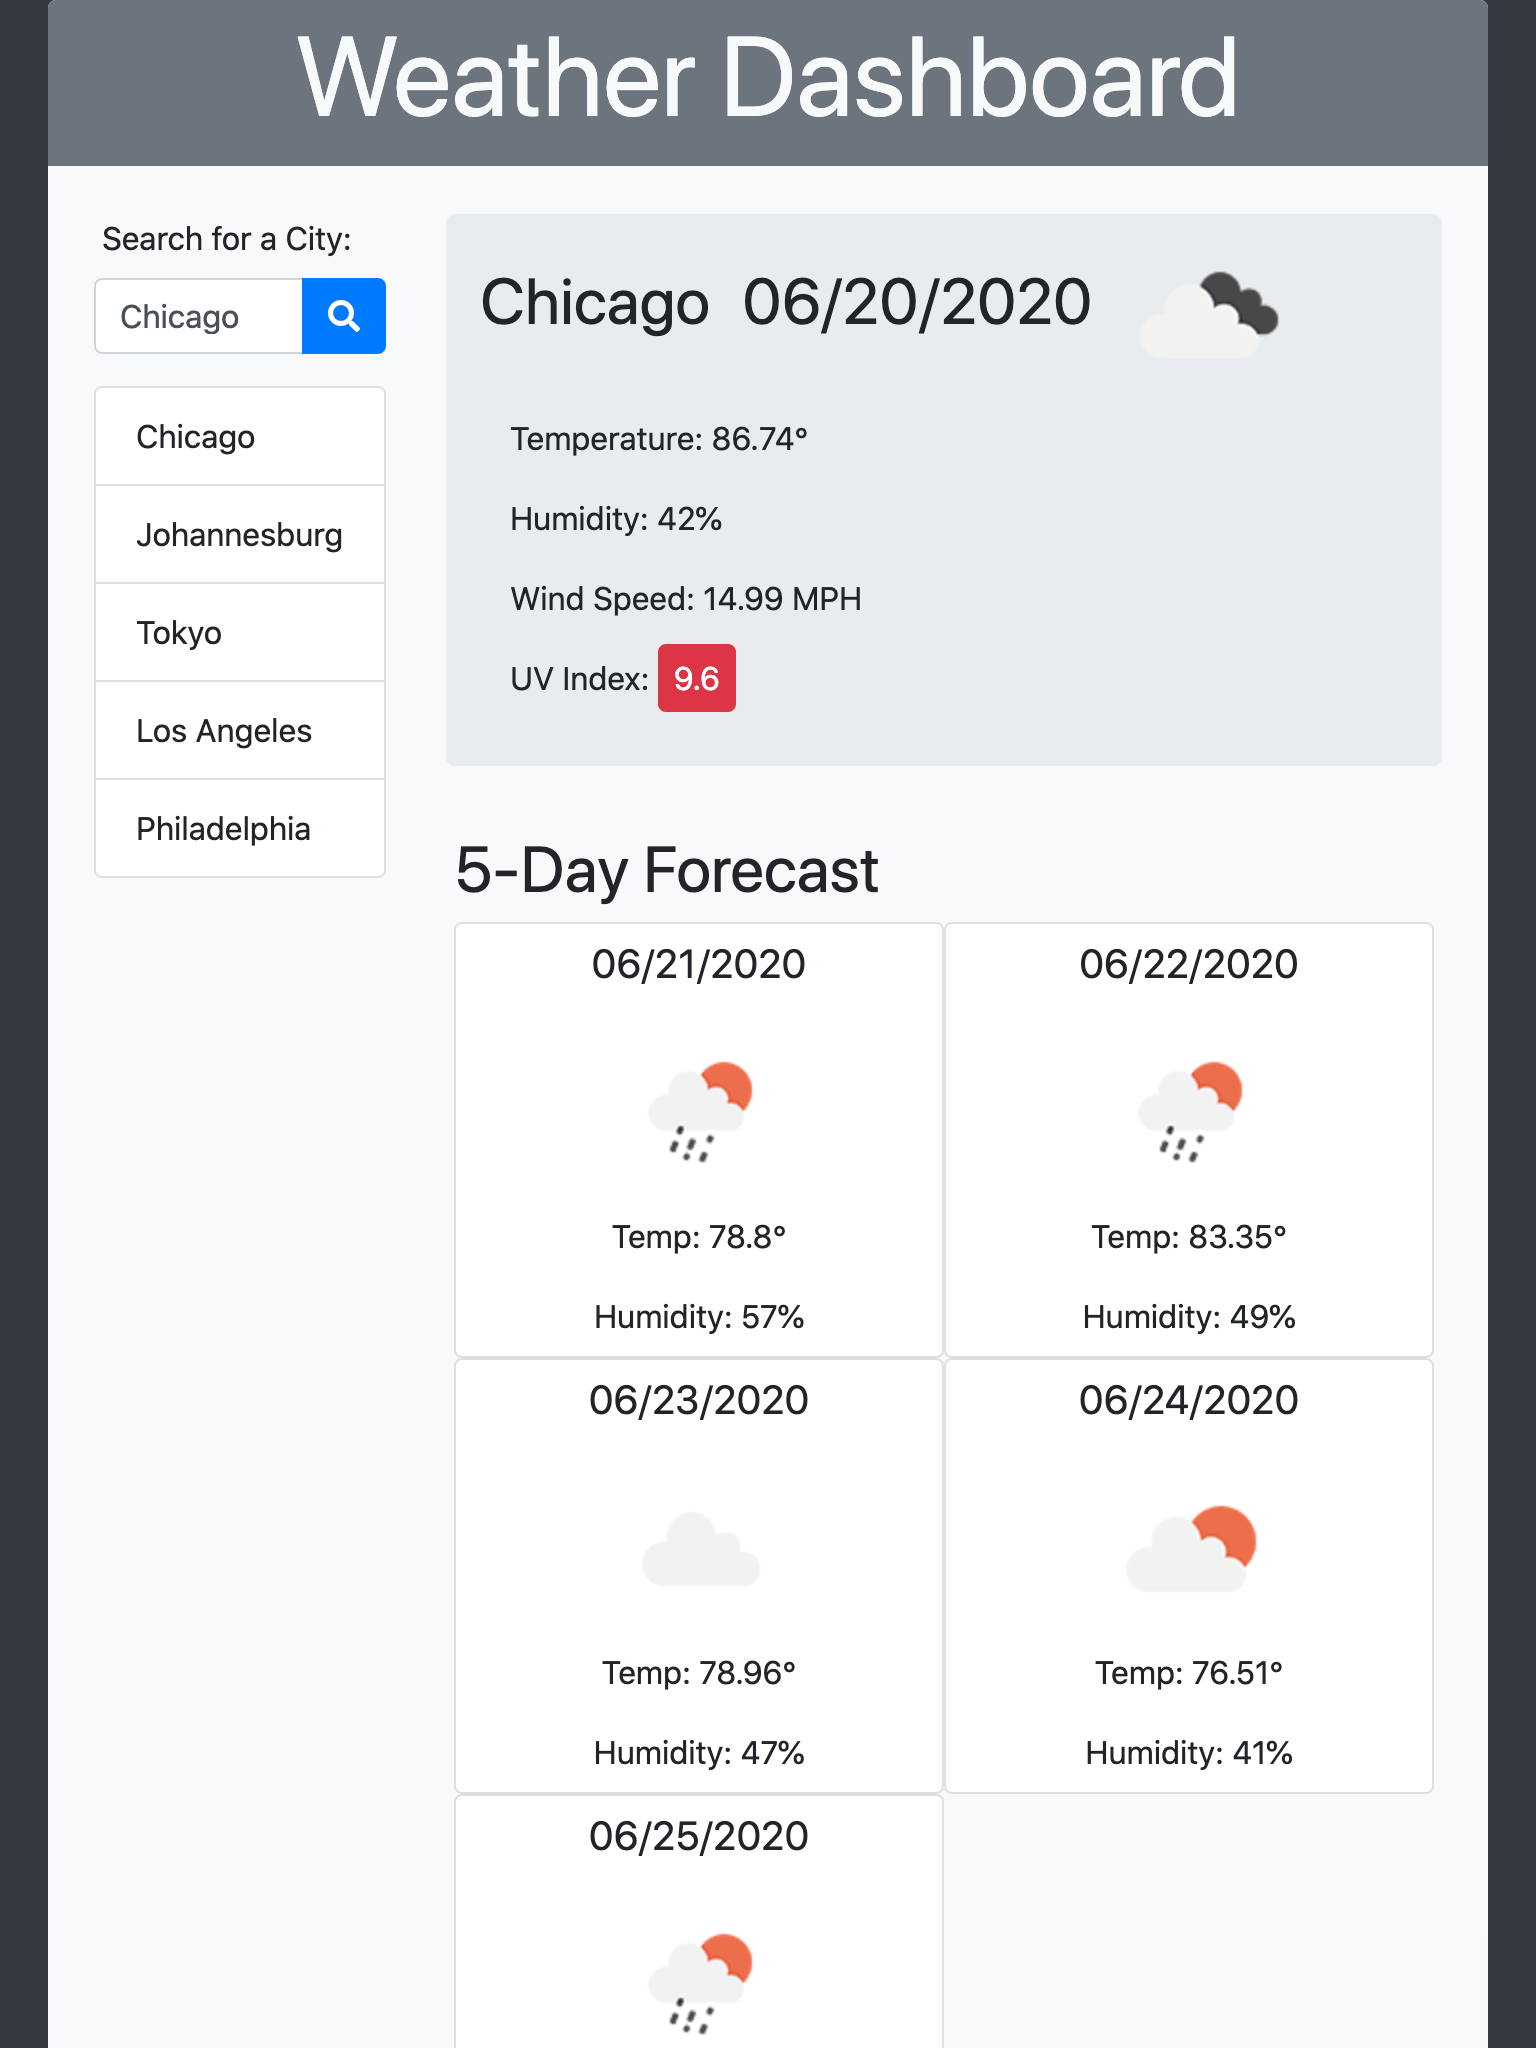Viewport: 1536px width, 2048px height.
Task: Click the cloudy icon beside Chicago's date
Action: 1209,315
